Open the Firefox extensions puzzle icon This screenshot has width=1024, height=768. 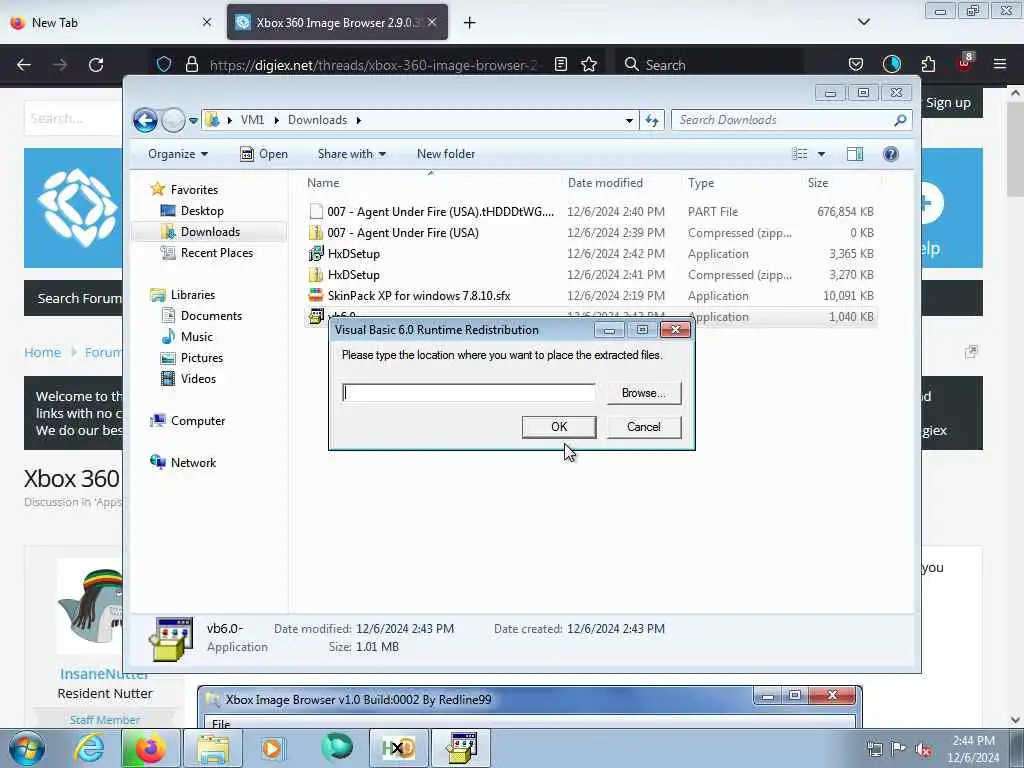928,64
